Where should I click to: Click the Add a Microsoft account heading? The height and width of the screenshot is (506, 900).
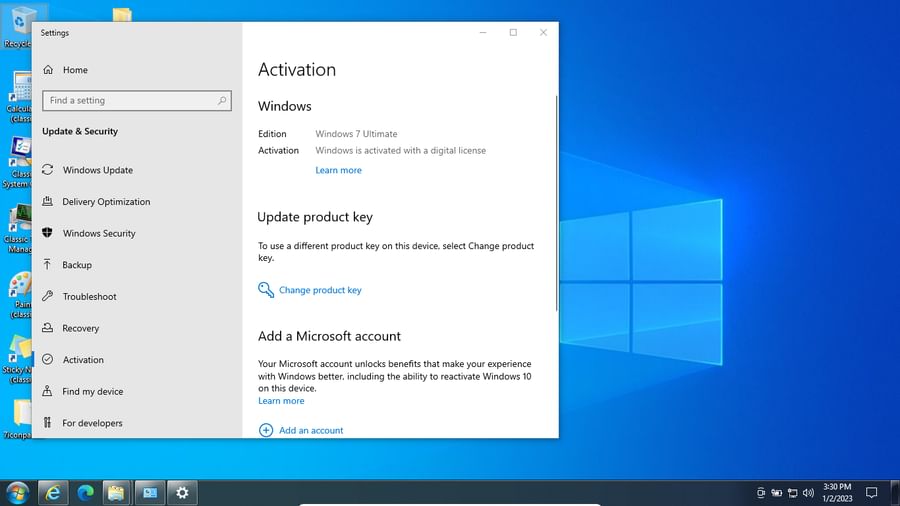click(x=329, y=336)
